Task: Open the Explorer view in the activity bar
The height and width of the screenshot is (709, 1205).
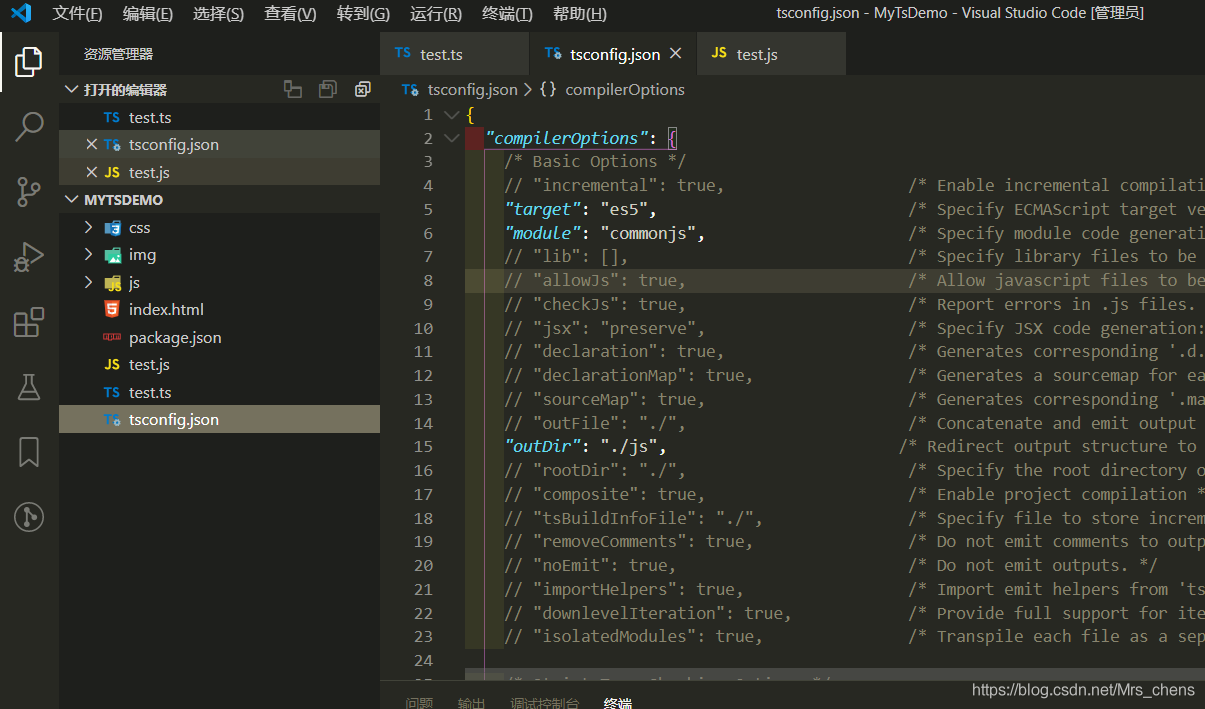Action: (29, 62)
